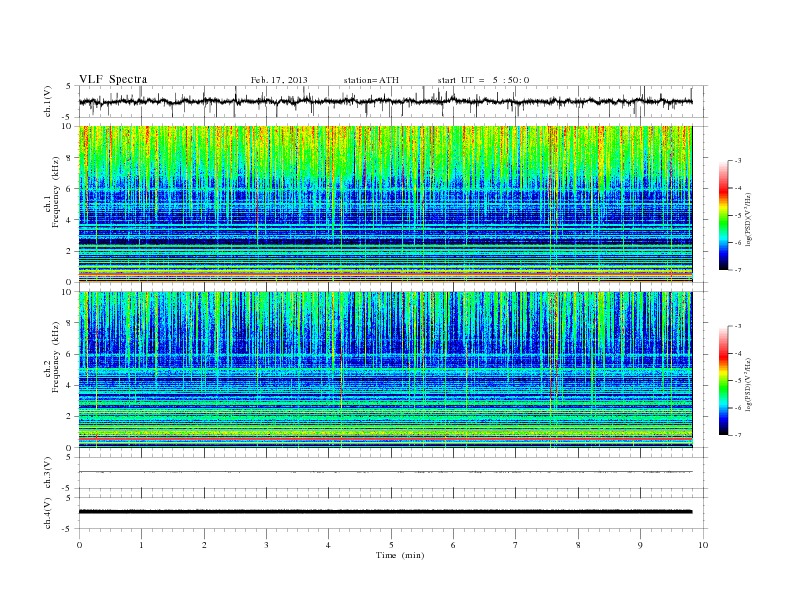Click the "ch.3(V)" axis label
Screen dimensions: 792x612
(x=48, y=473)
